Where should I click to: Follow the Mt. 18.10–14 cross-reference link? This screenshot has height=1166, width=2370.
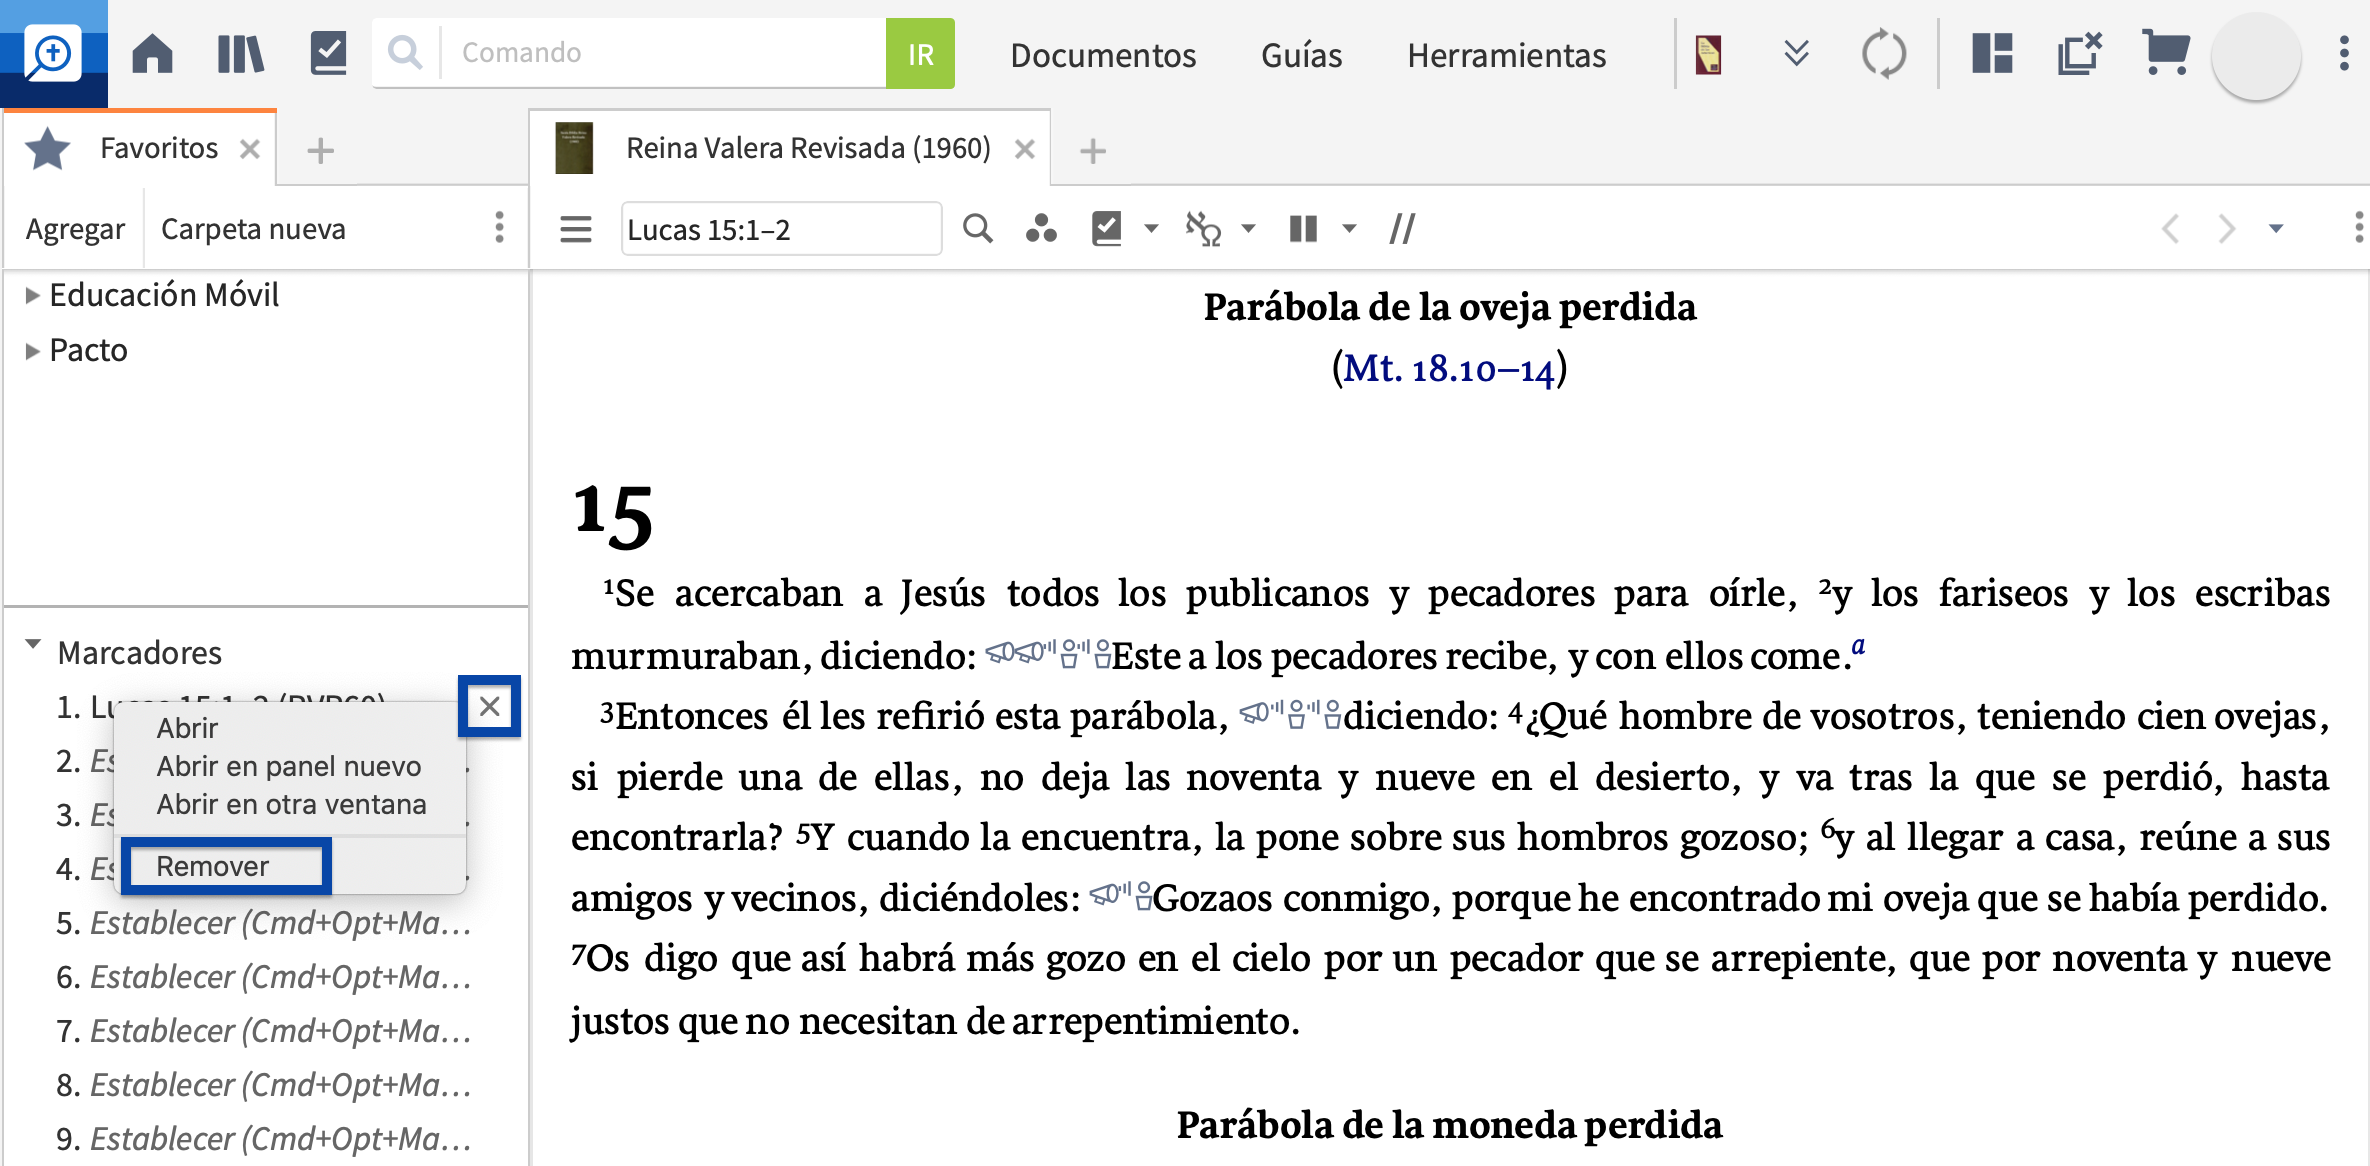[1448, 368]
